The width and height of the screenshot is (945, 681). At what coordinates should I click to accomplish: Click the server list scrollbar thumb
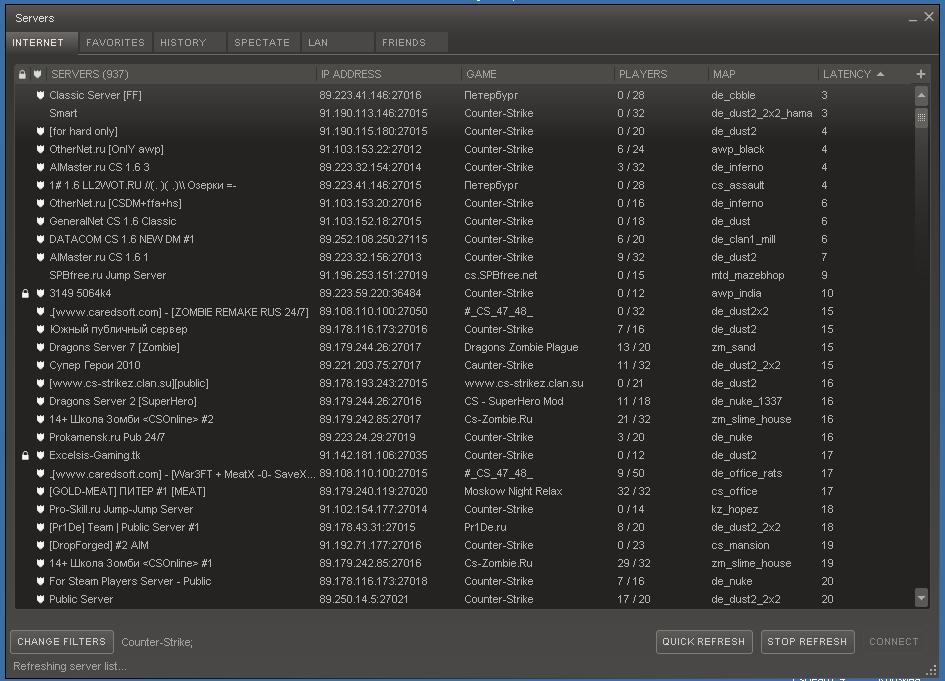click(921, 118)
